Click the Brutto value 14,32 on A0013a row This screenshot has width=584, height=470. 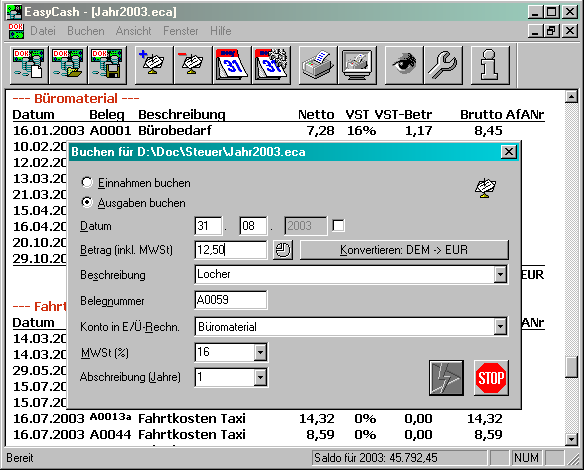pos(485,419)
